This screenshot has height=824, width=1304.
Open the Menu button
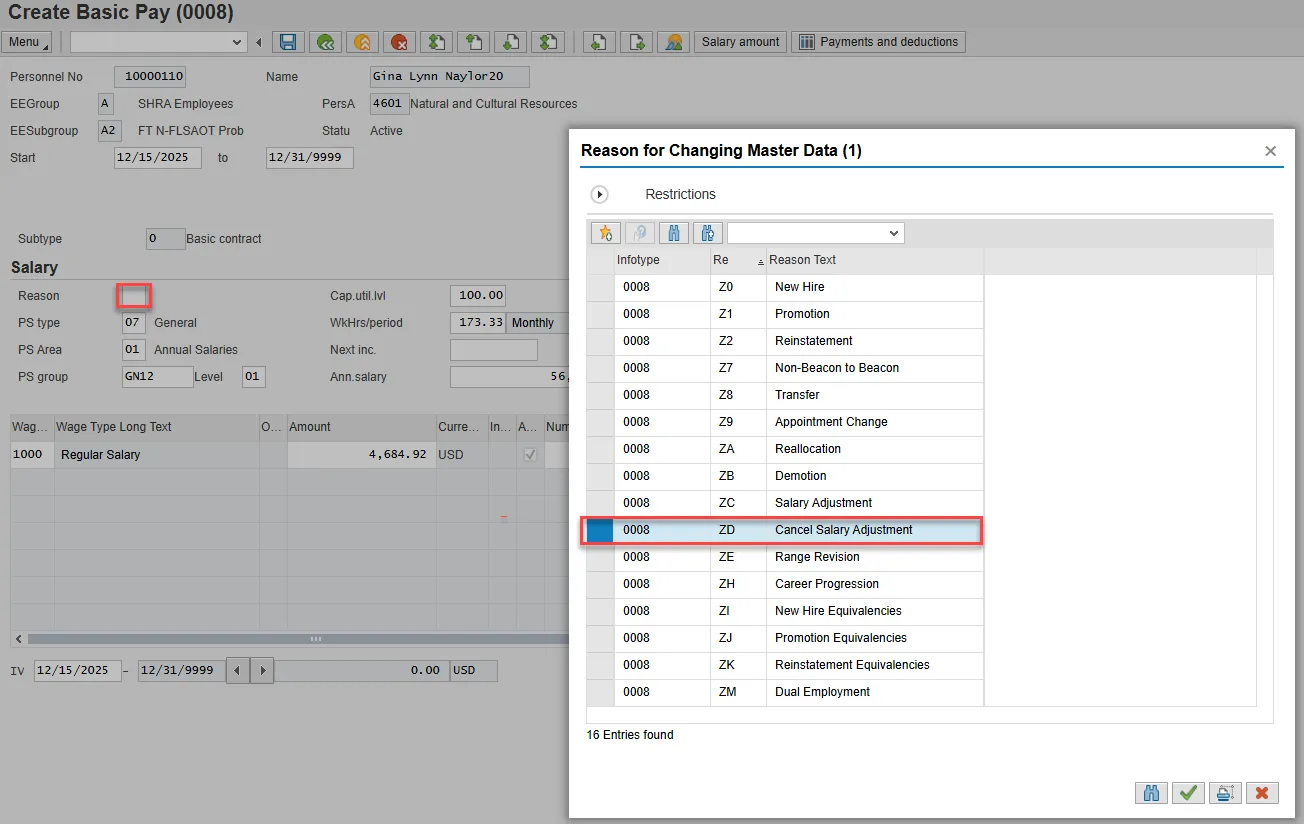[28, 42]
